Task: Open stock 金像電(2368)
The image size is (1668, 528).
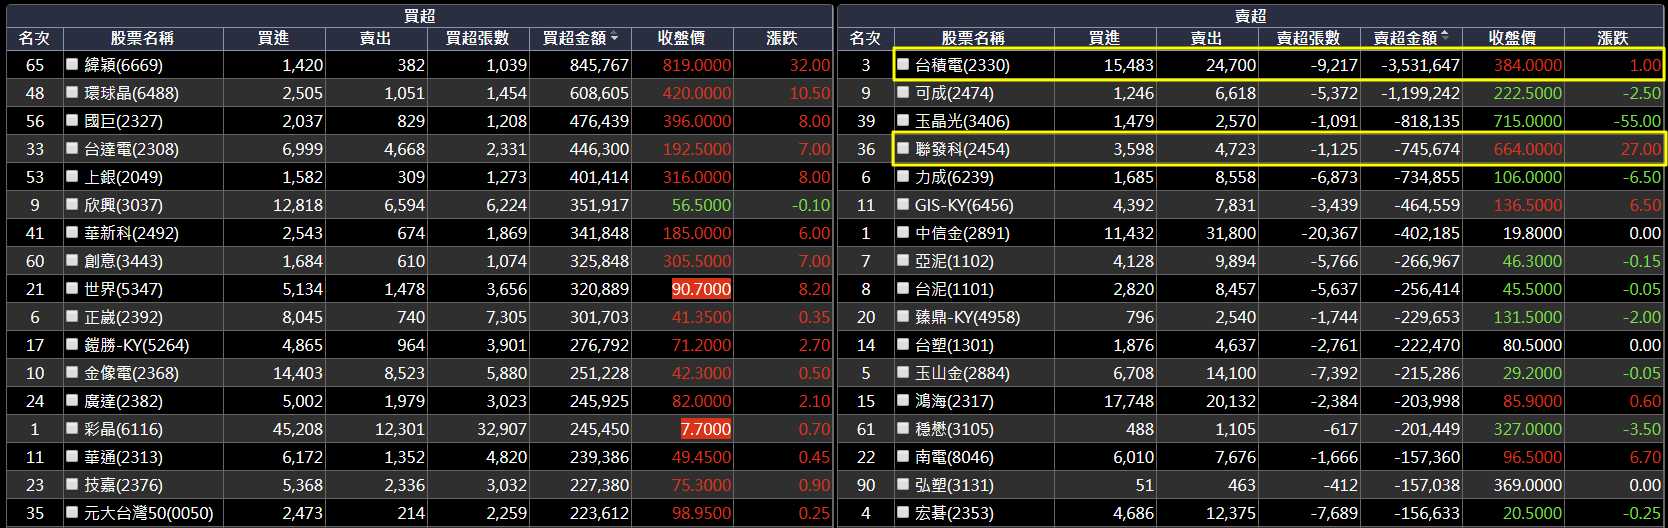Action: [131, 373]
